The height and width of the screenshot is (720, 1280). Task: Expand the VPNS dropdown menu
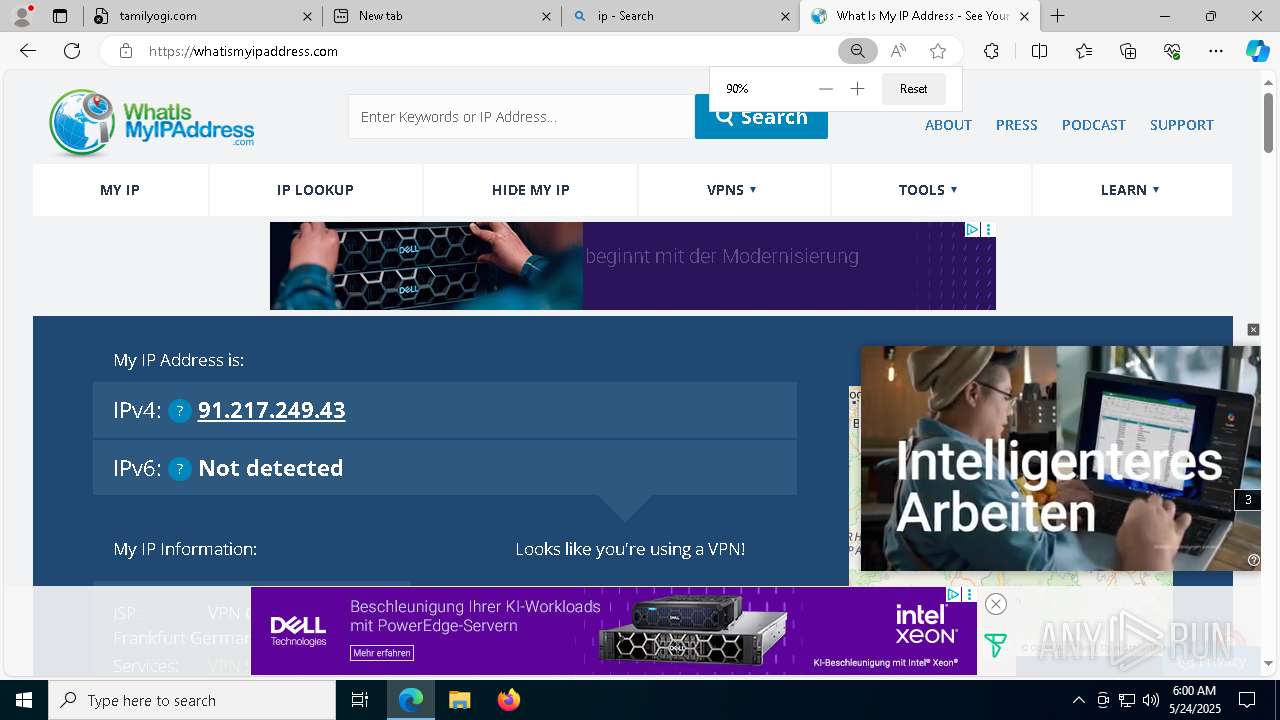point(732,190)
